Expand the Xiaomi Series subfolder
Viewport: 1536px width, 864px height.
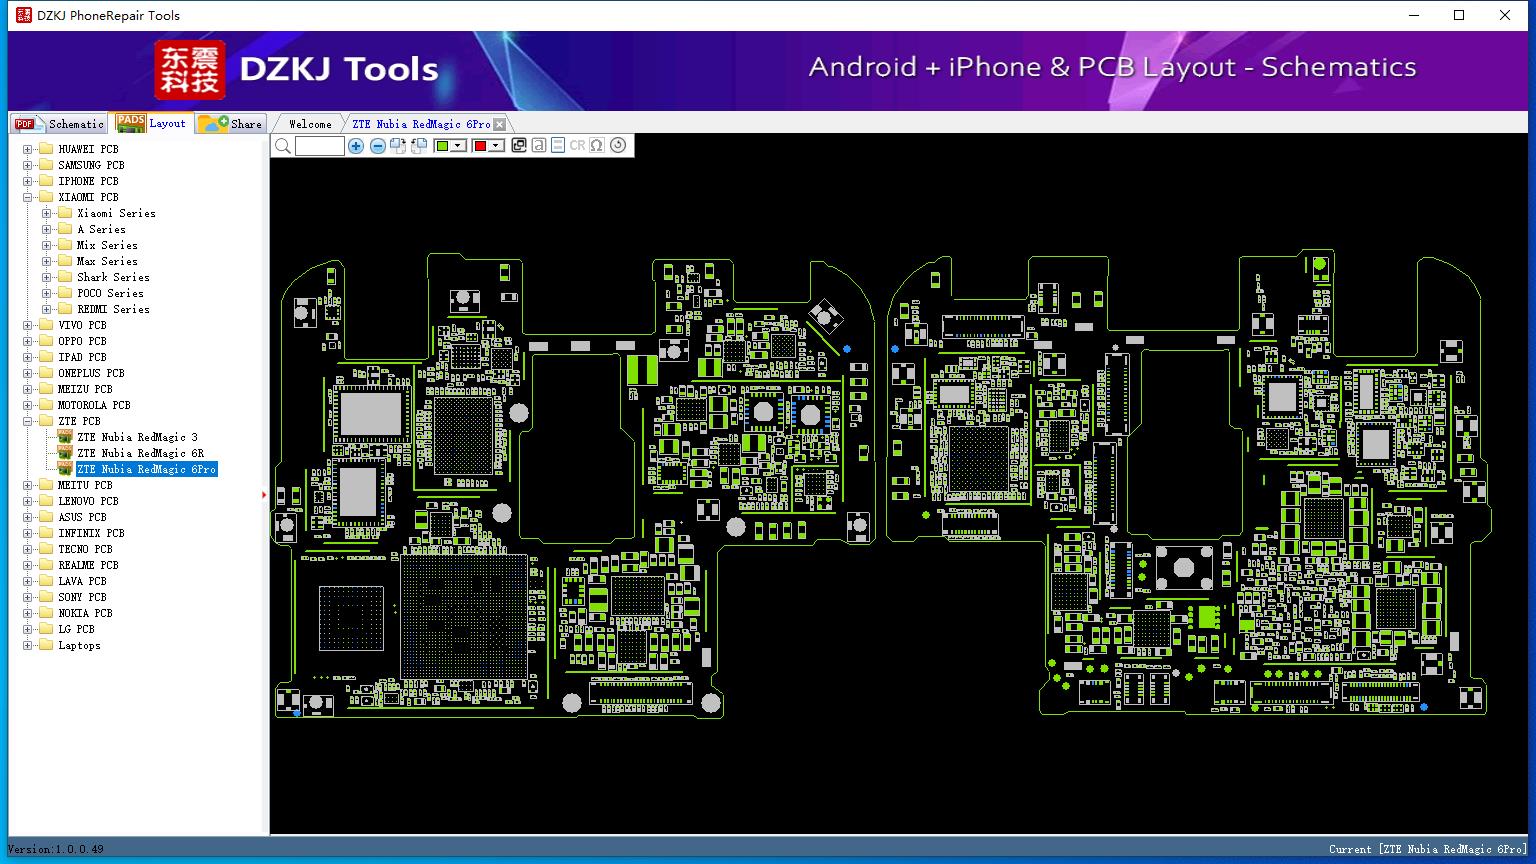pos(46,213)
